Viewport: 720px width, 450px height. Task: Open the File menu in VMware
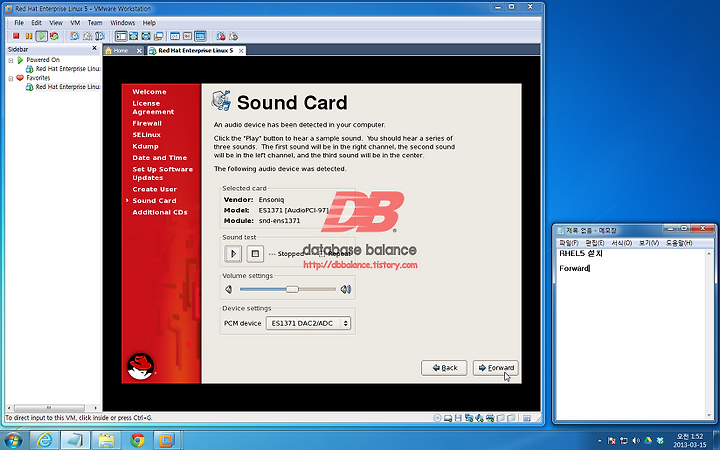pyautogui.click(x=19, y=22)
